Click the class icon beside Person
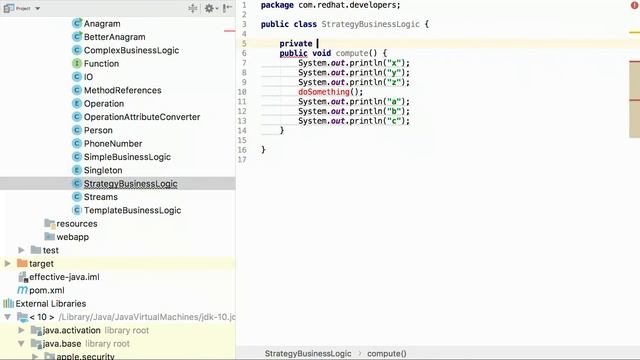Viewport: 640px width, 360px height. 77,130
